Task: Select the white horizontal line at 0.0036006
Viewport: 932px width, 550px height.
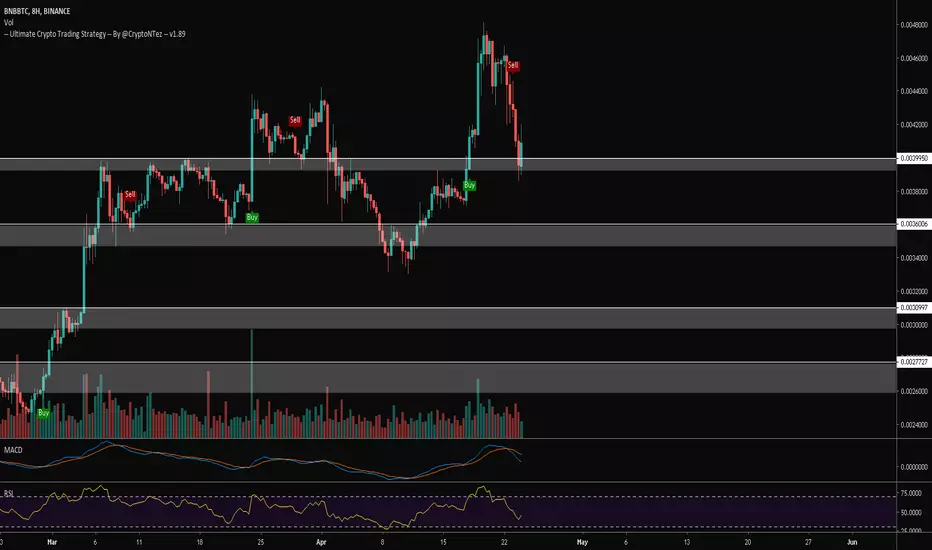Action: (x=448, y=224)
